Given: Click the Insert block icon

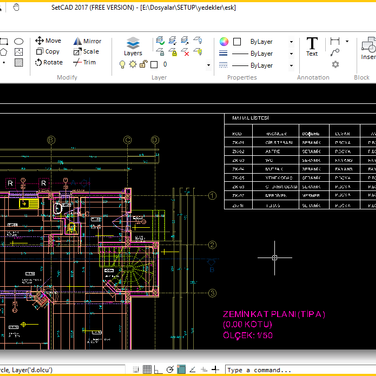Looking at the screenshot, I should 369,48.
